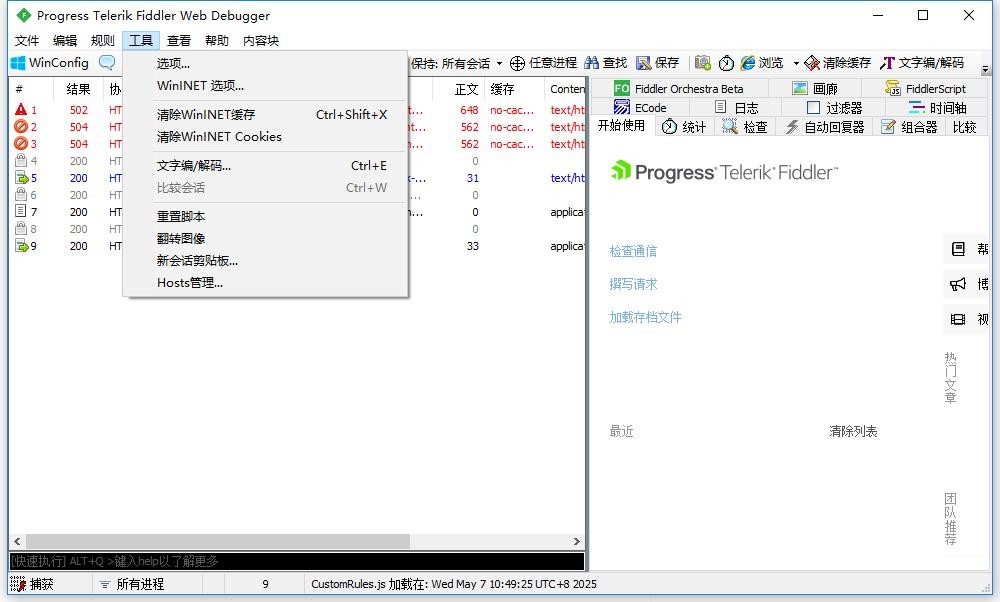Click the ECode tab icon

coord(622,107)
